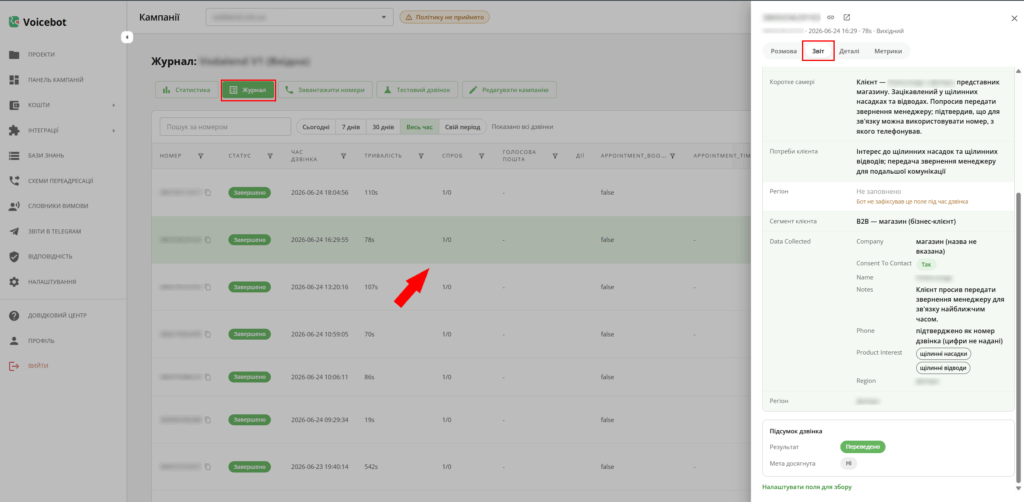Select the Свій період filter option
The image size is (1024, 502).
(462, 127)
